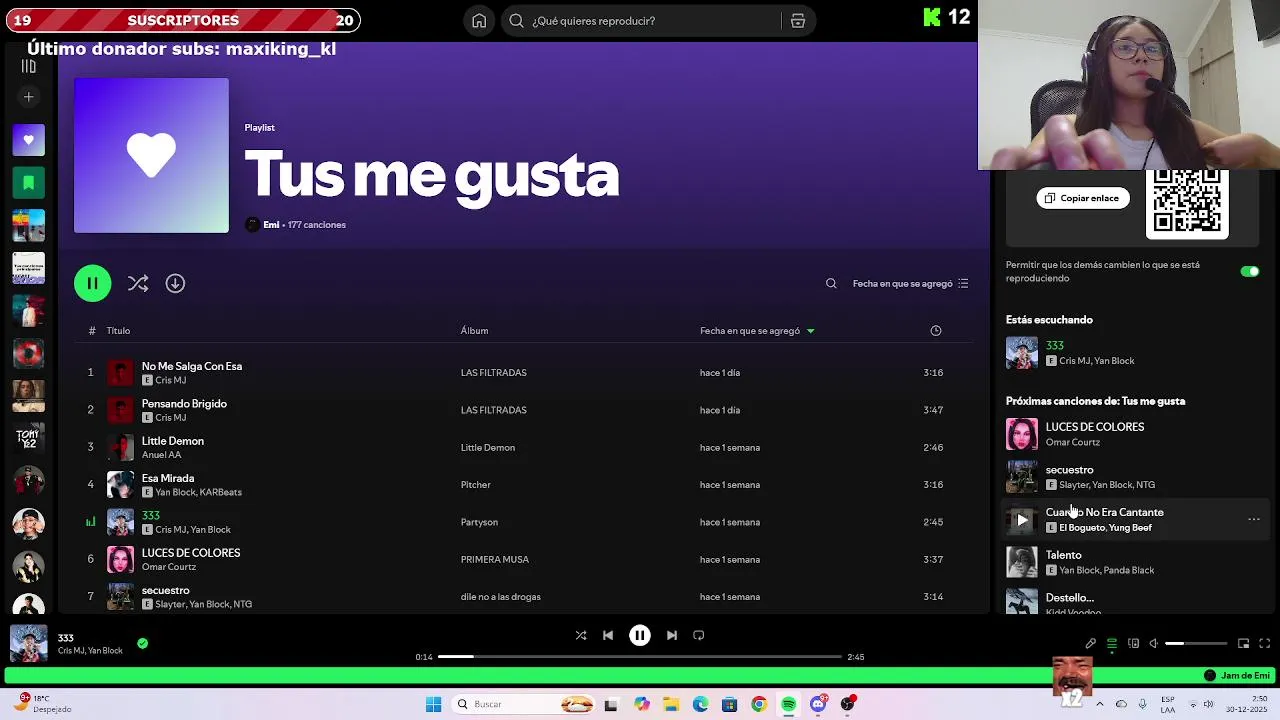Screen dimensions: 1280x720
Task: Select Talento in the queue panel
Action: [x=1134, y=562]
